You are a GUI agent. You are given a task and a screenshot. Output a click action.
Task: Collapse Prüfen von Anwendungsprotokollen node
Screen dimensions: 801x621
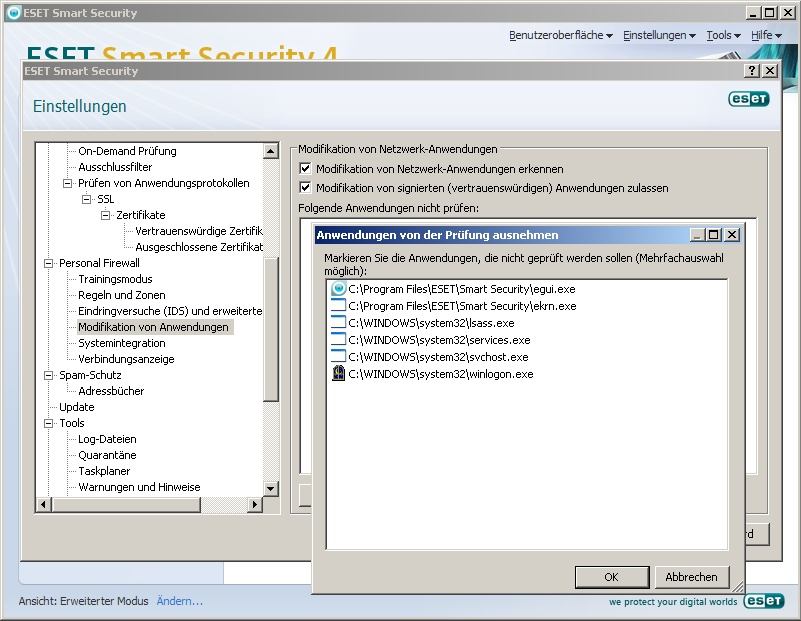(x=67, y=183)
